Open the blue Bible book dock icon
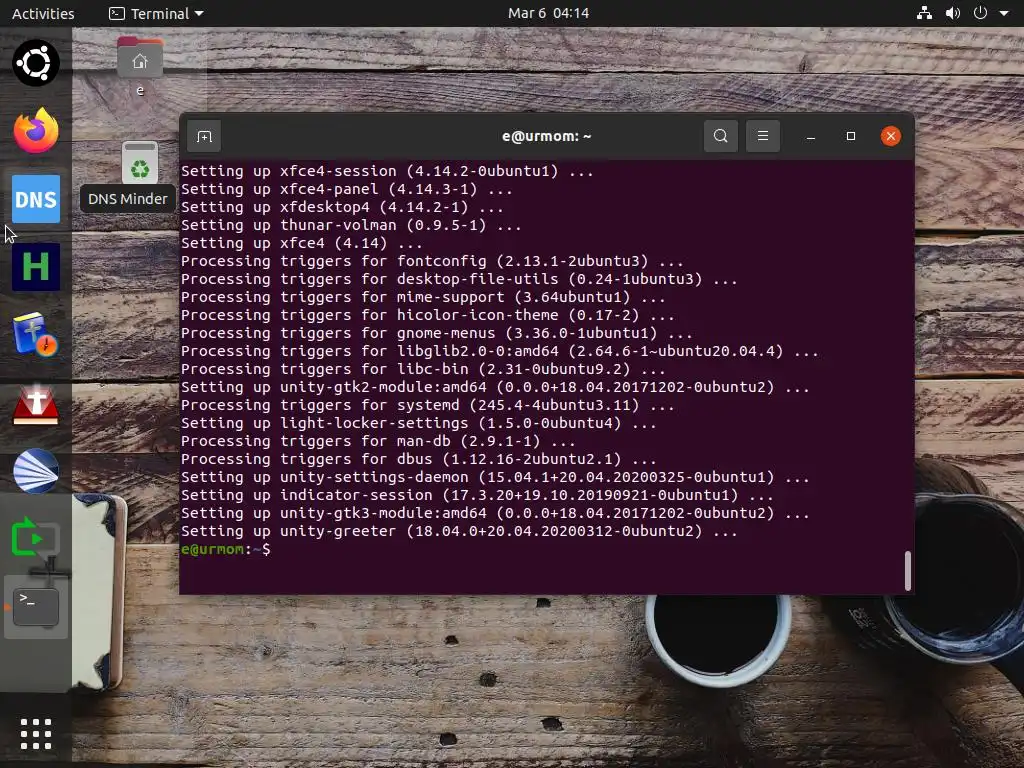Screen dimensions: 1024x768 pos(35,334)
